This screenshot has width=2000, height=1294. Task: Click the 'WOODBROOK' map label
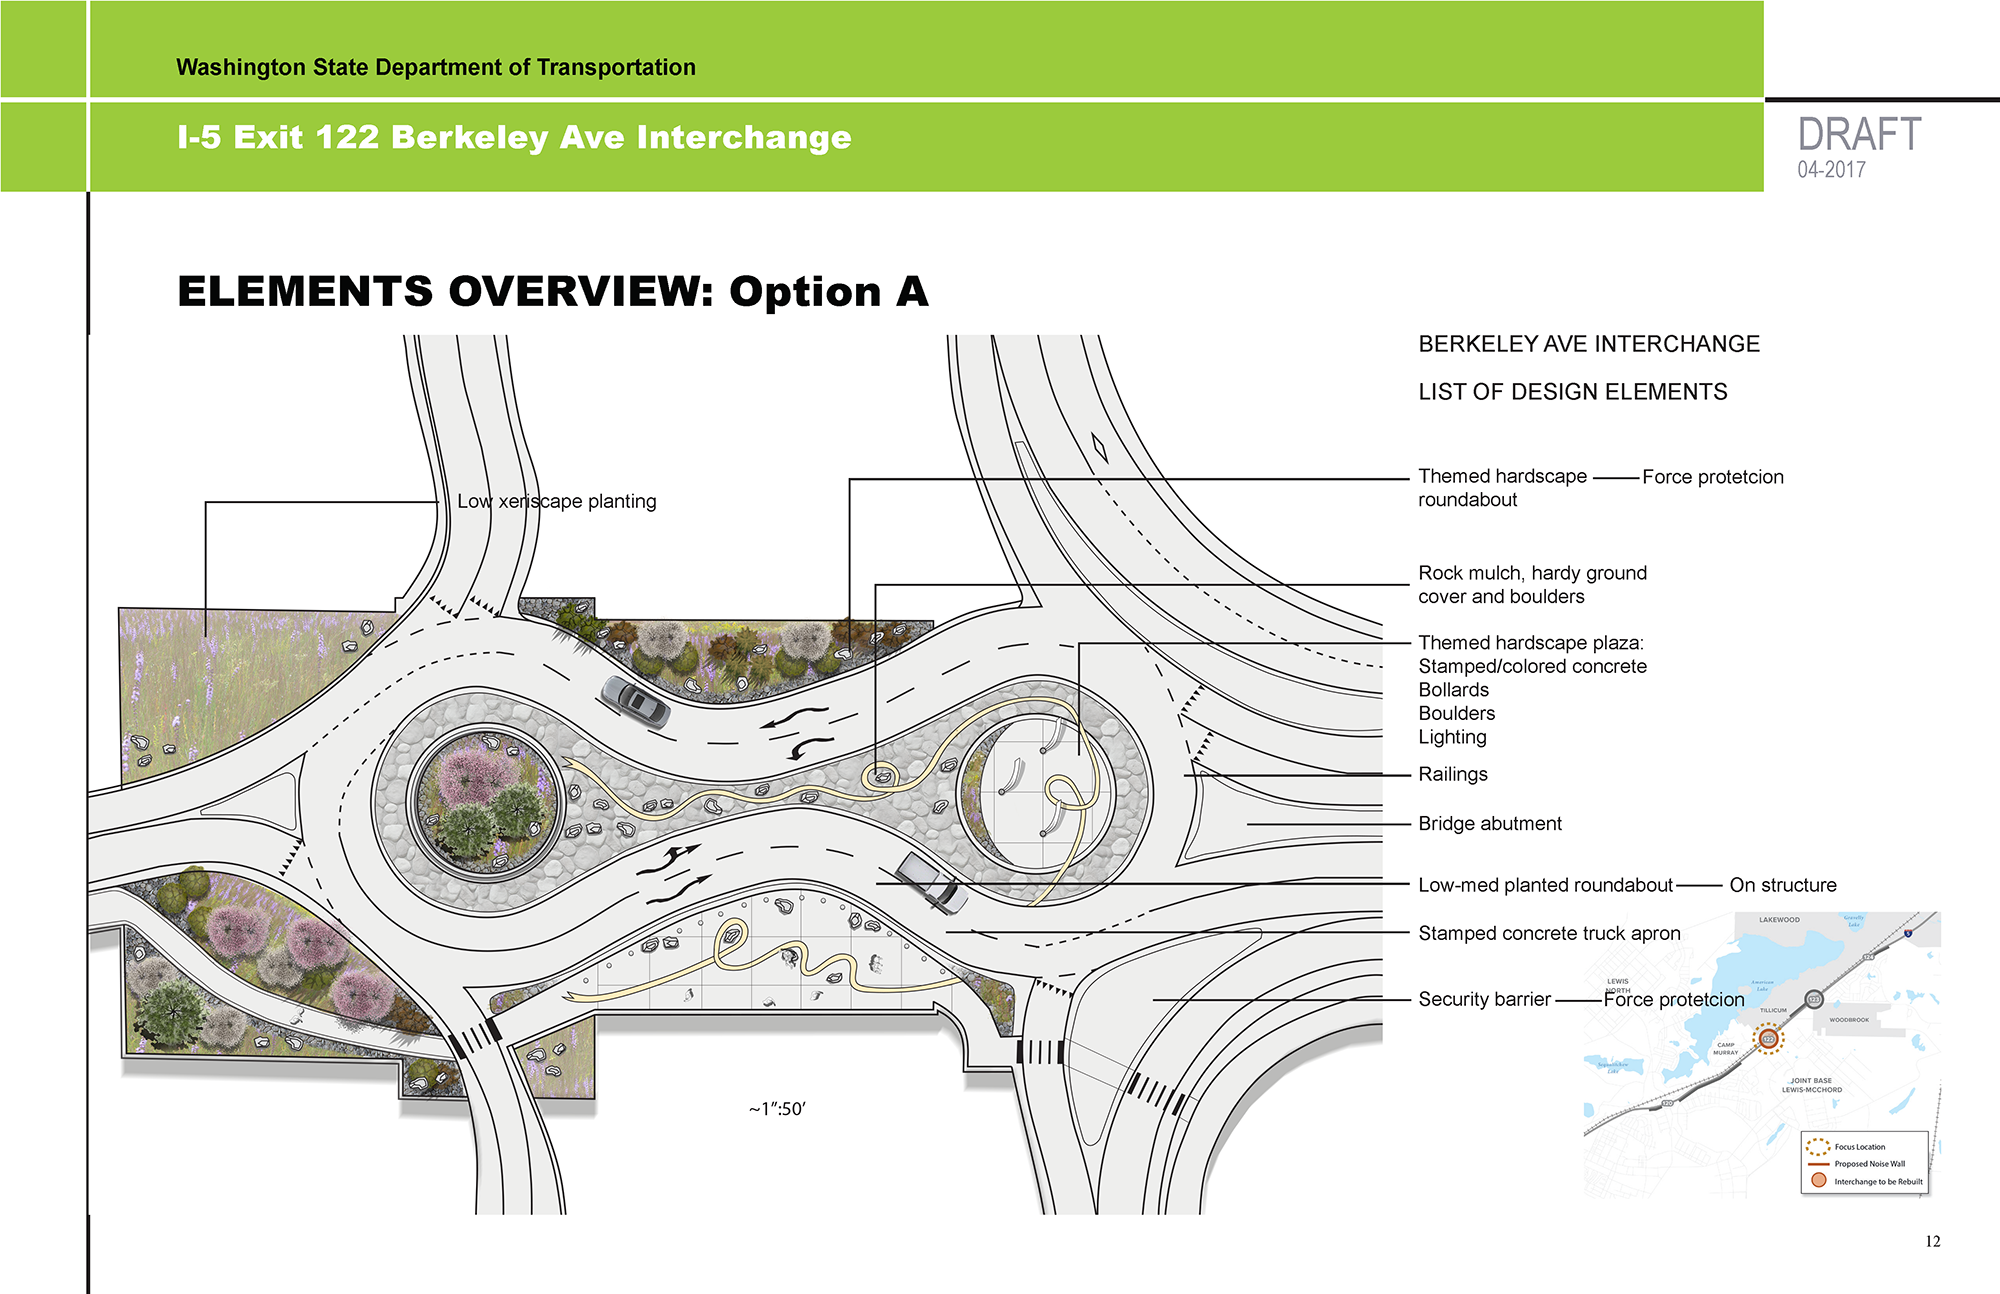pos(1849,1020)
